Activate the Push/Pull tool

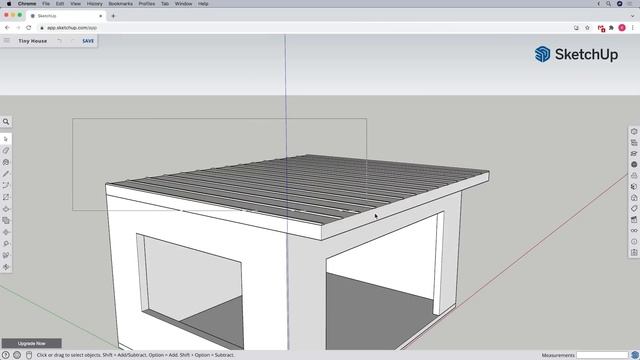click(6, 209)
